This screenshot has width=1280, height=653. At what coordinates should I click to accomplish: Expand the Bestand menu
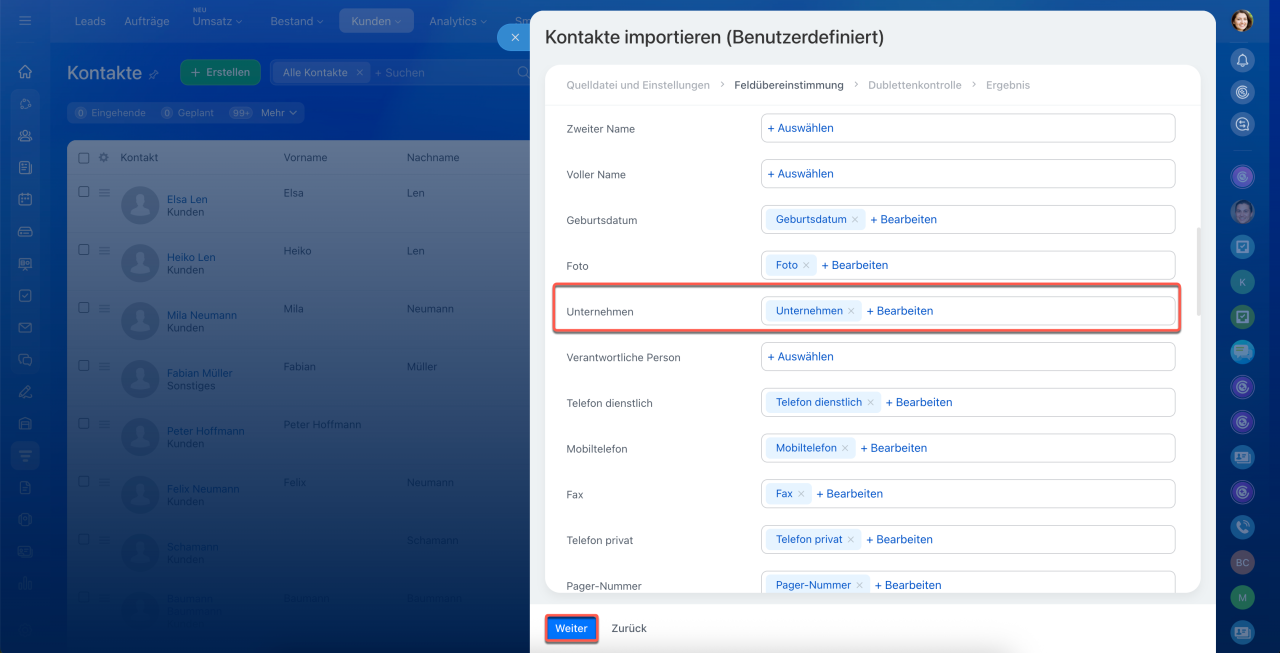297,21
